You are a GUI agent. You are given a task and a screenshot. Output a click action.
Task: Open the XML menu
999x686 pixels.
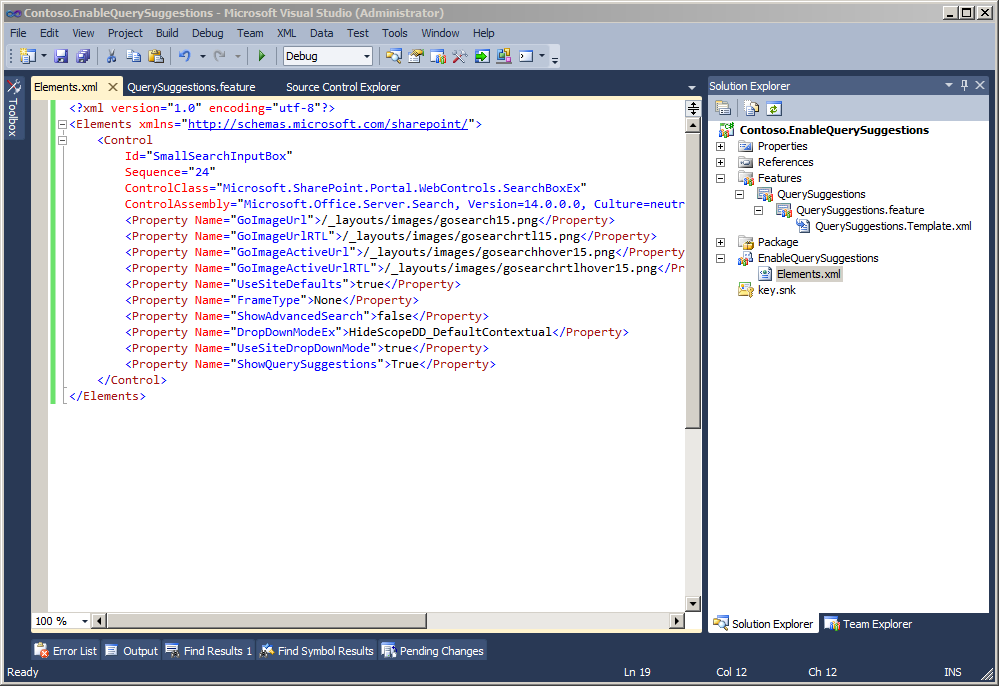tap(287, 33)
